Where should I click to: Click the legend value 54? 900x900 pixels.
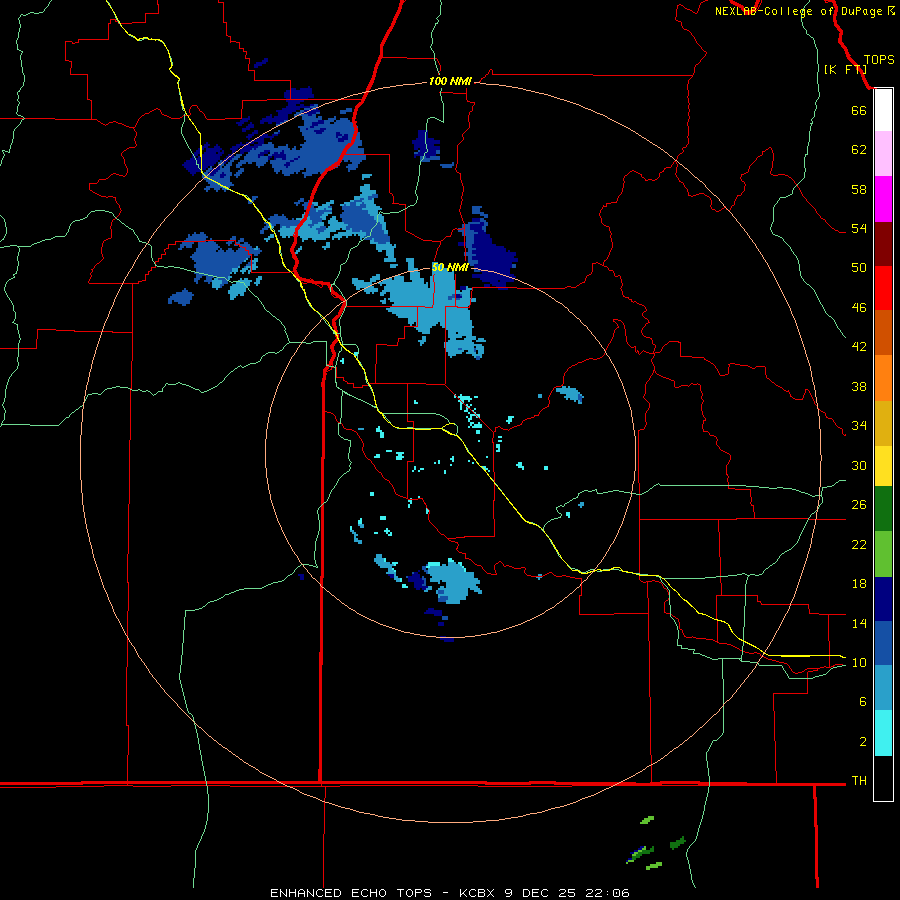(859, 228)
